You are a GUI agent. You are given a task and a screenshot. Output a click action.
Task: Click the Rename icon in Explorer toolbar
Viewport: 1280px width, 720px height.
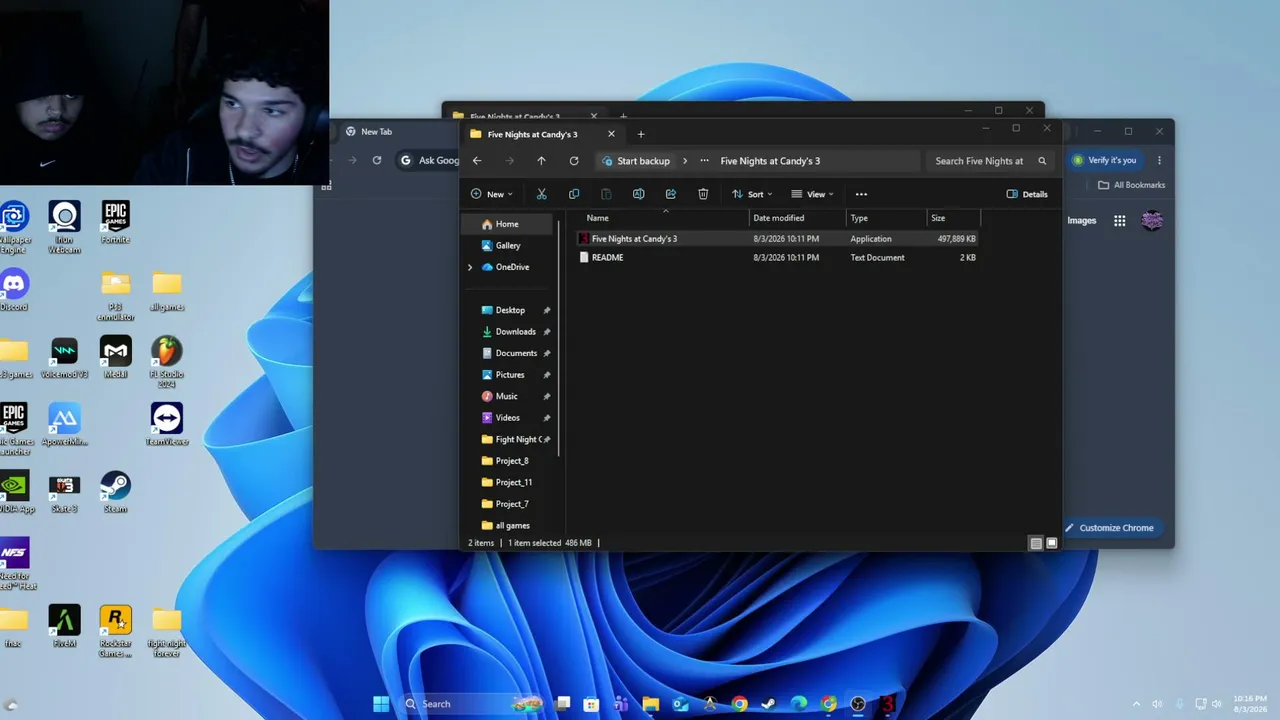[638, 194]
